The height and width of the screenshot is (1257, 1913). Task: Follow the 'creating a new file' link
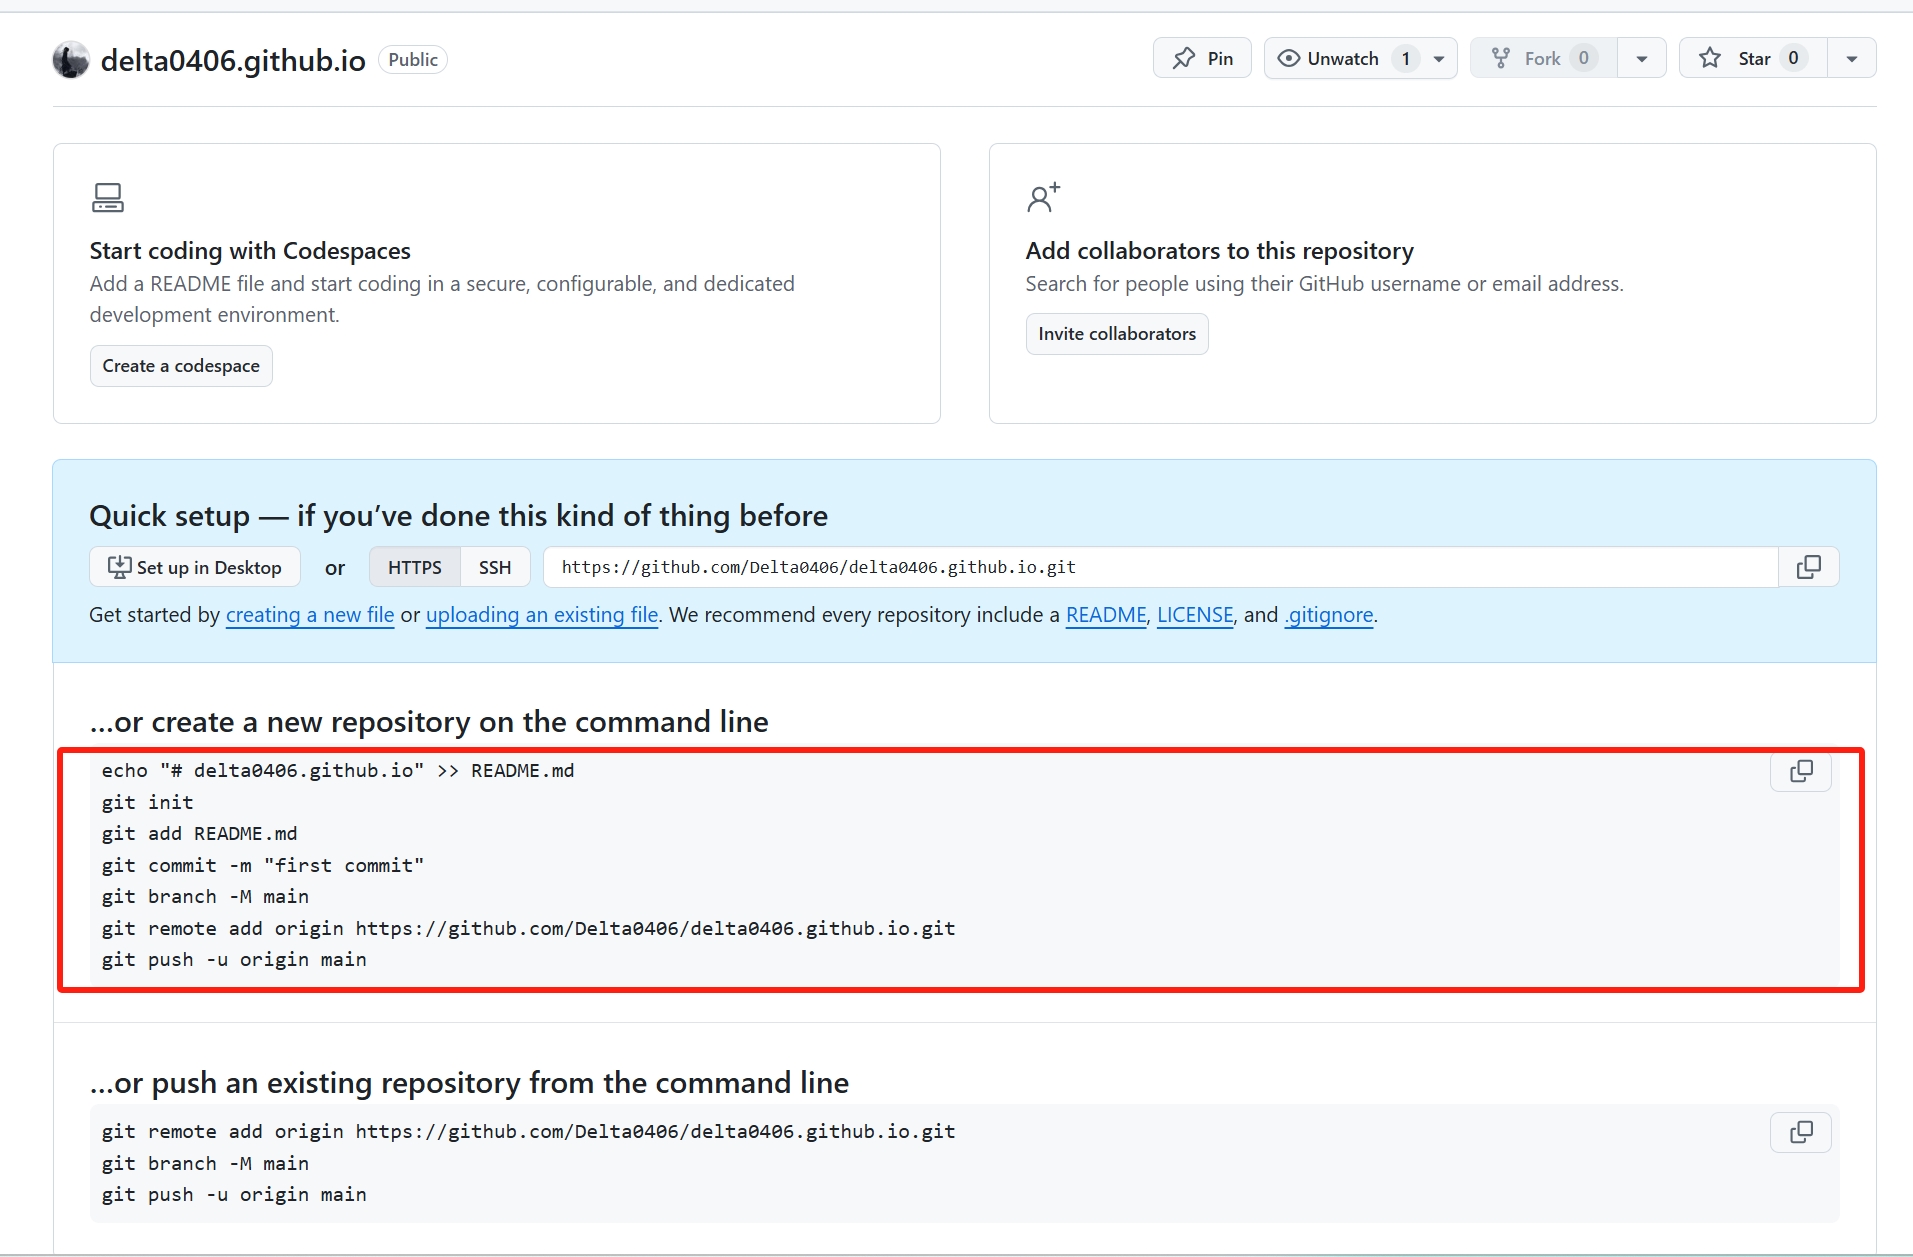[310, 615]
